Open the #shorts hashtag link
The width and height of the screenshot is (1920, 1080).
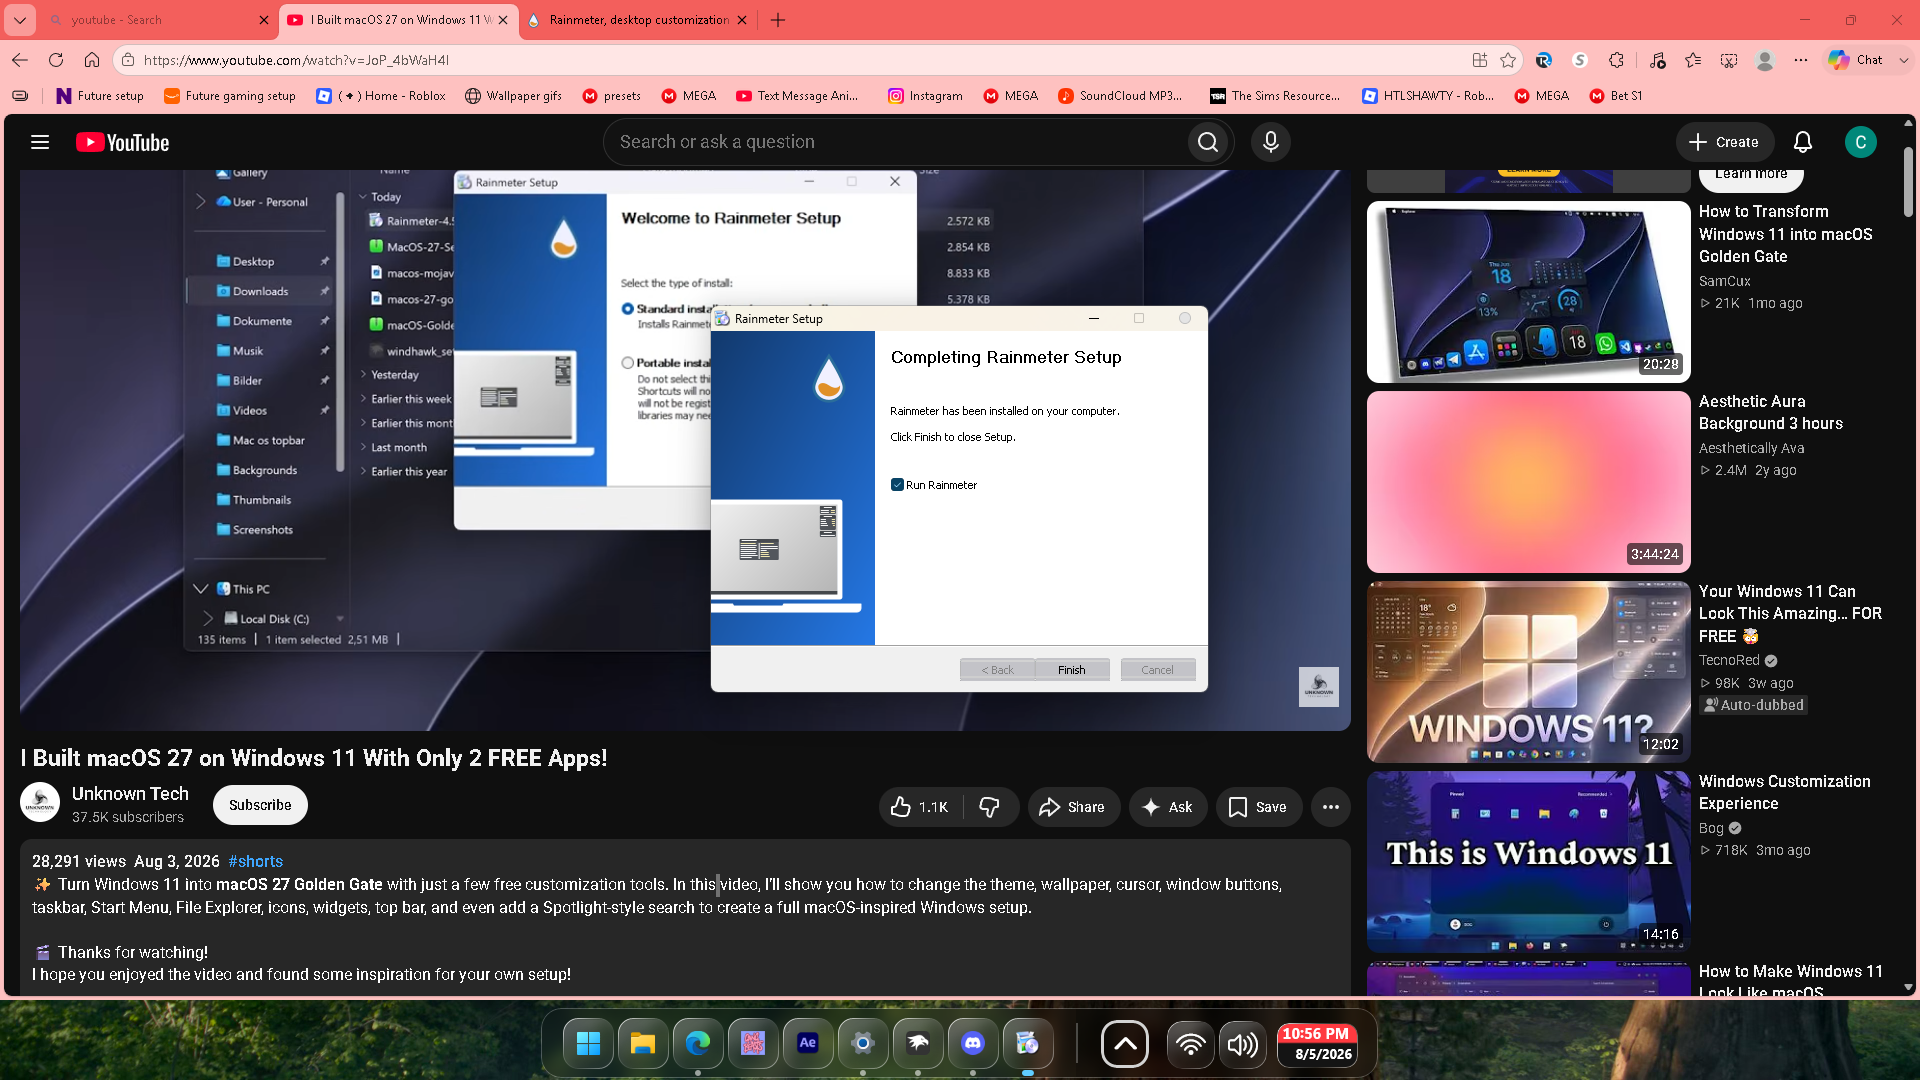(256, 861)
